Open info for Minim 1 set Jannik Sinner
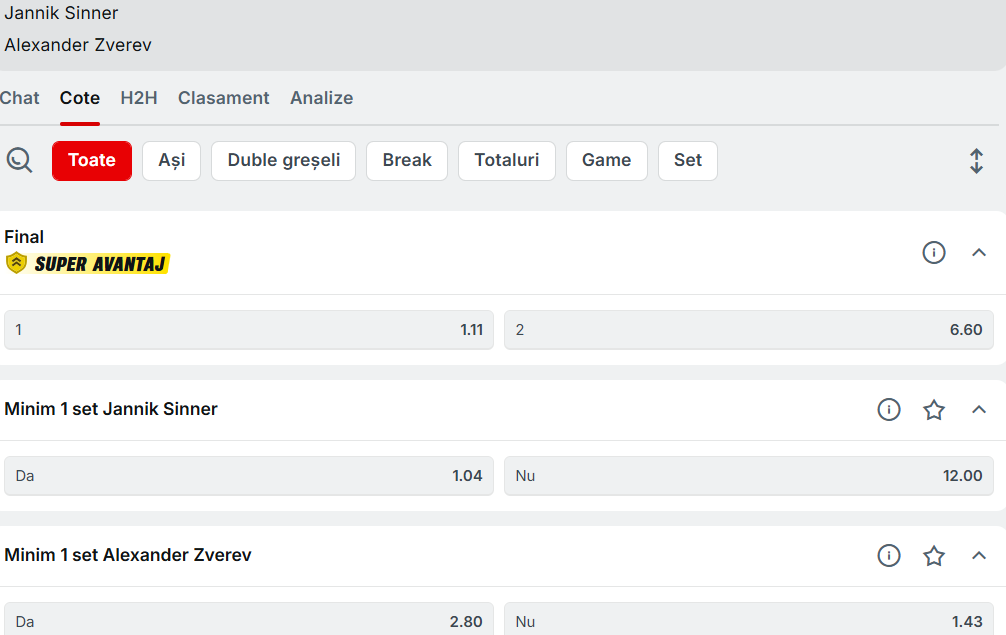The width and height of the screenshot is (1006, 635). (x=888, y=409)
